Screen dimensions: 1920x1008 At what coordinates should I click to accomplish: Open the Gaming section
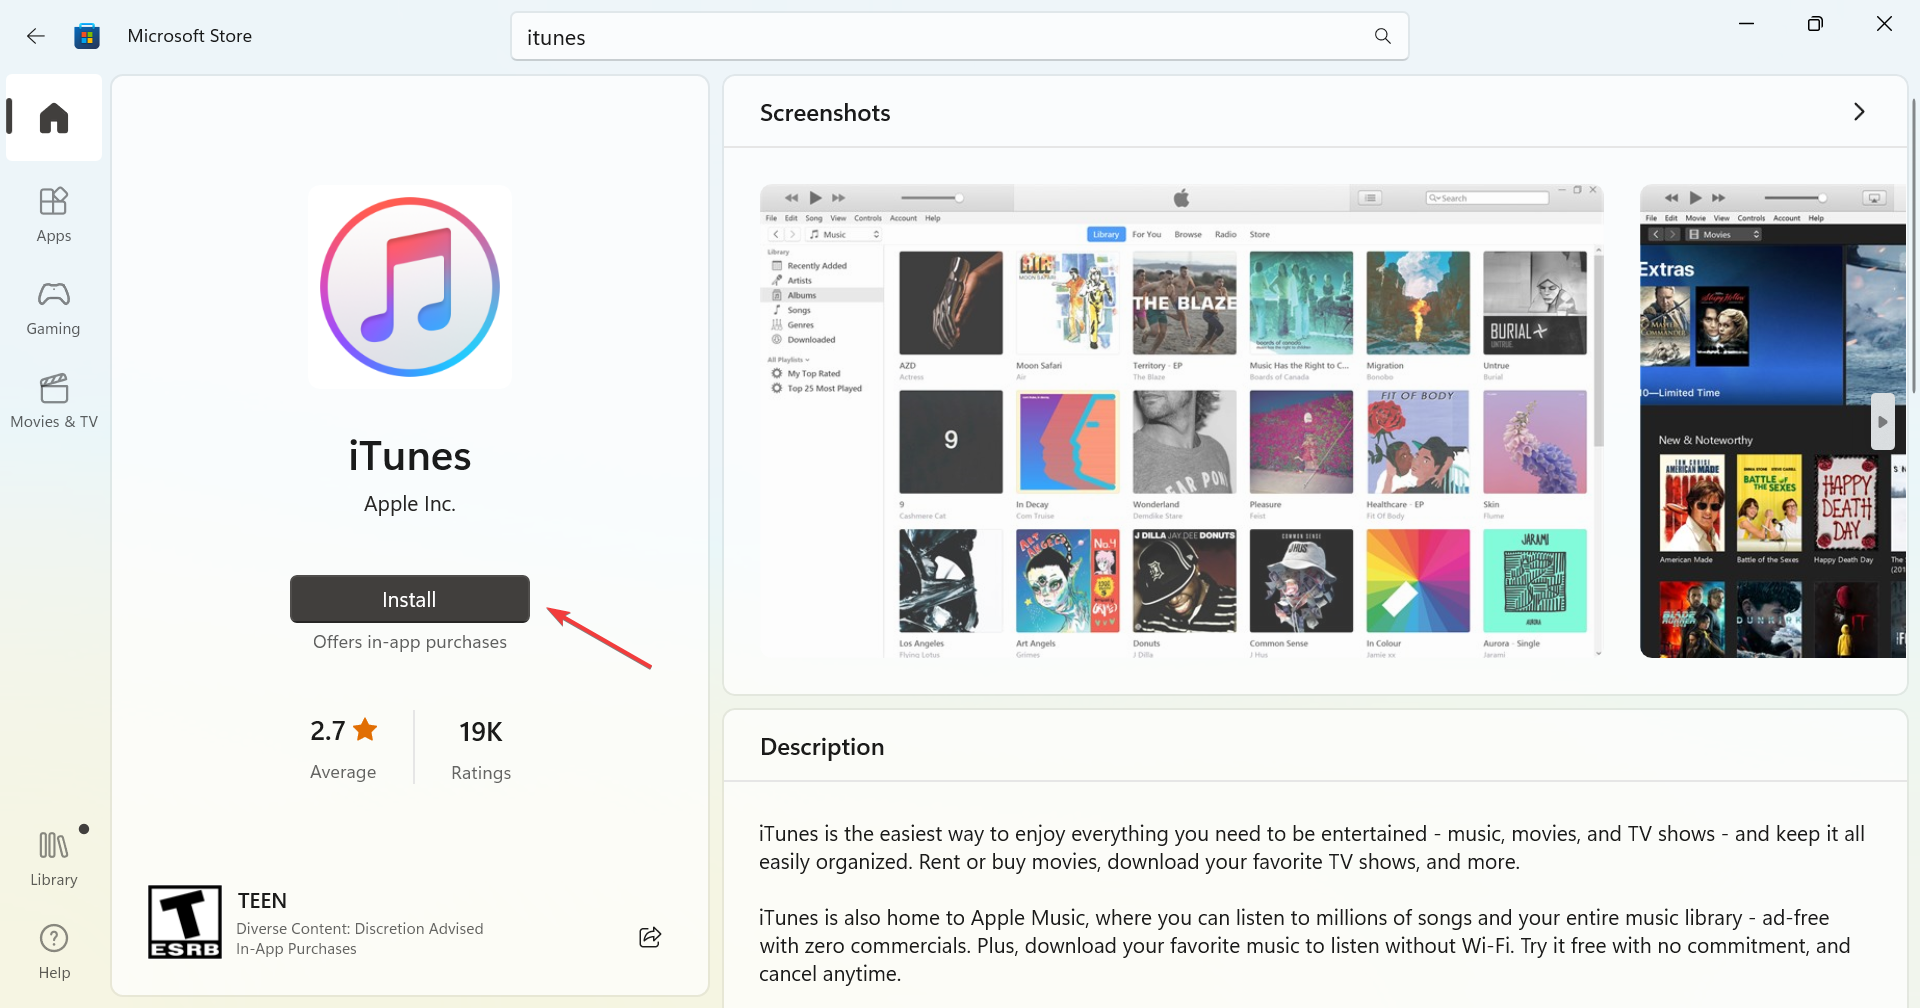pyautogui.click(x=54, y=308)
